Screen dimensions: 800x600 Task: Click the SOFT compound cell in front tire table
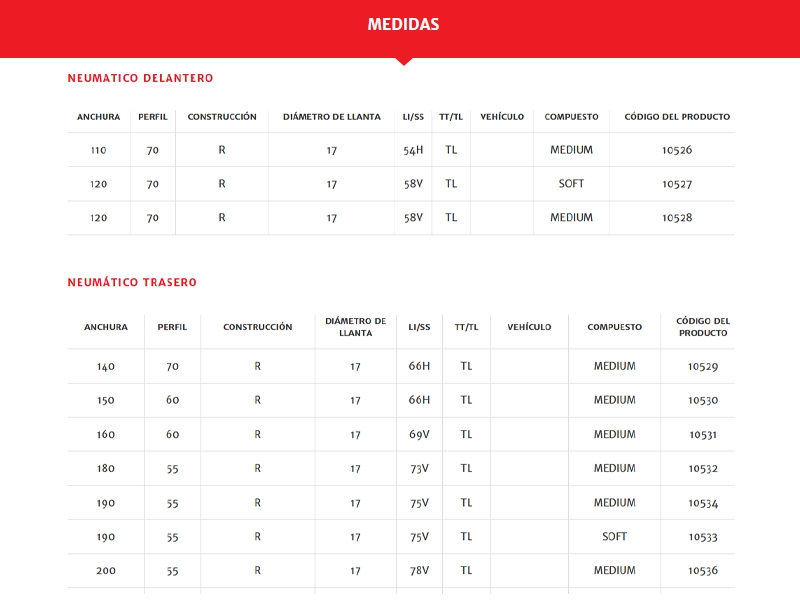coord(571,184)
